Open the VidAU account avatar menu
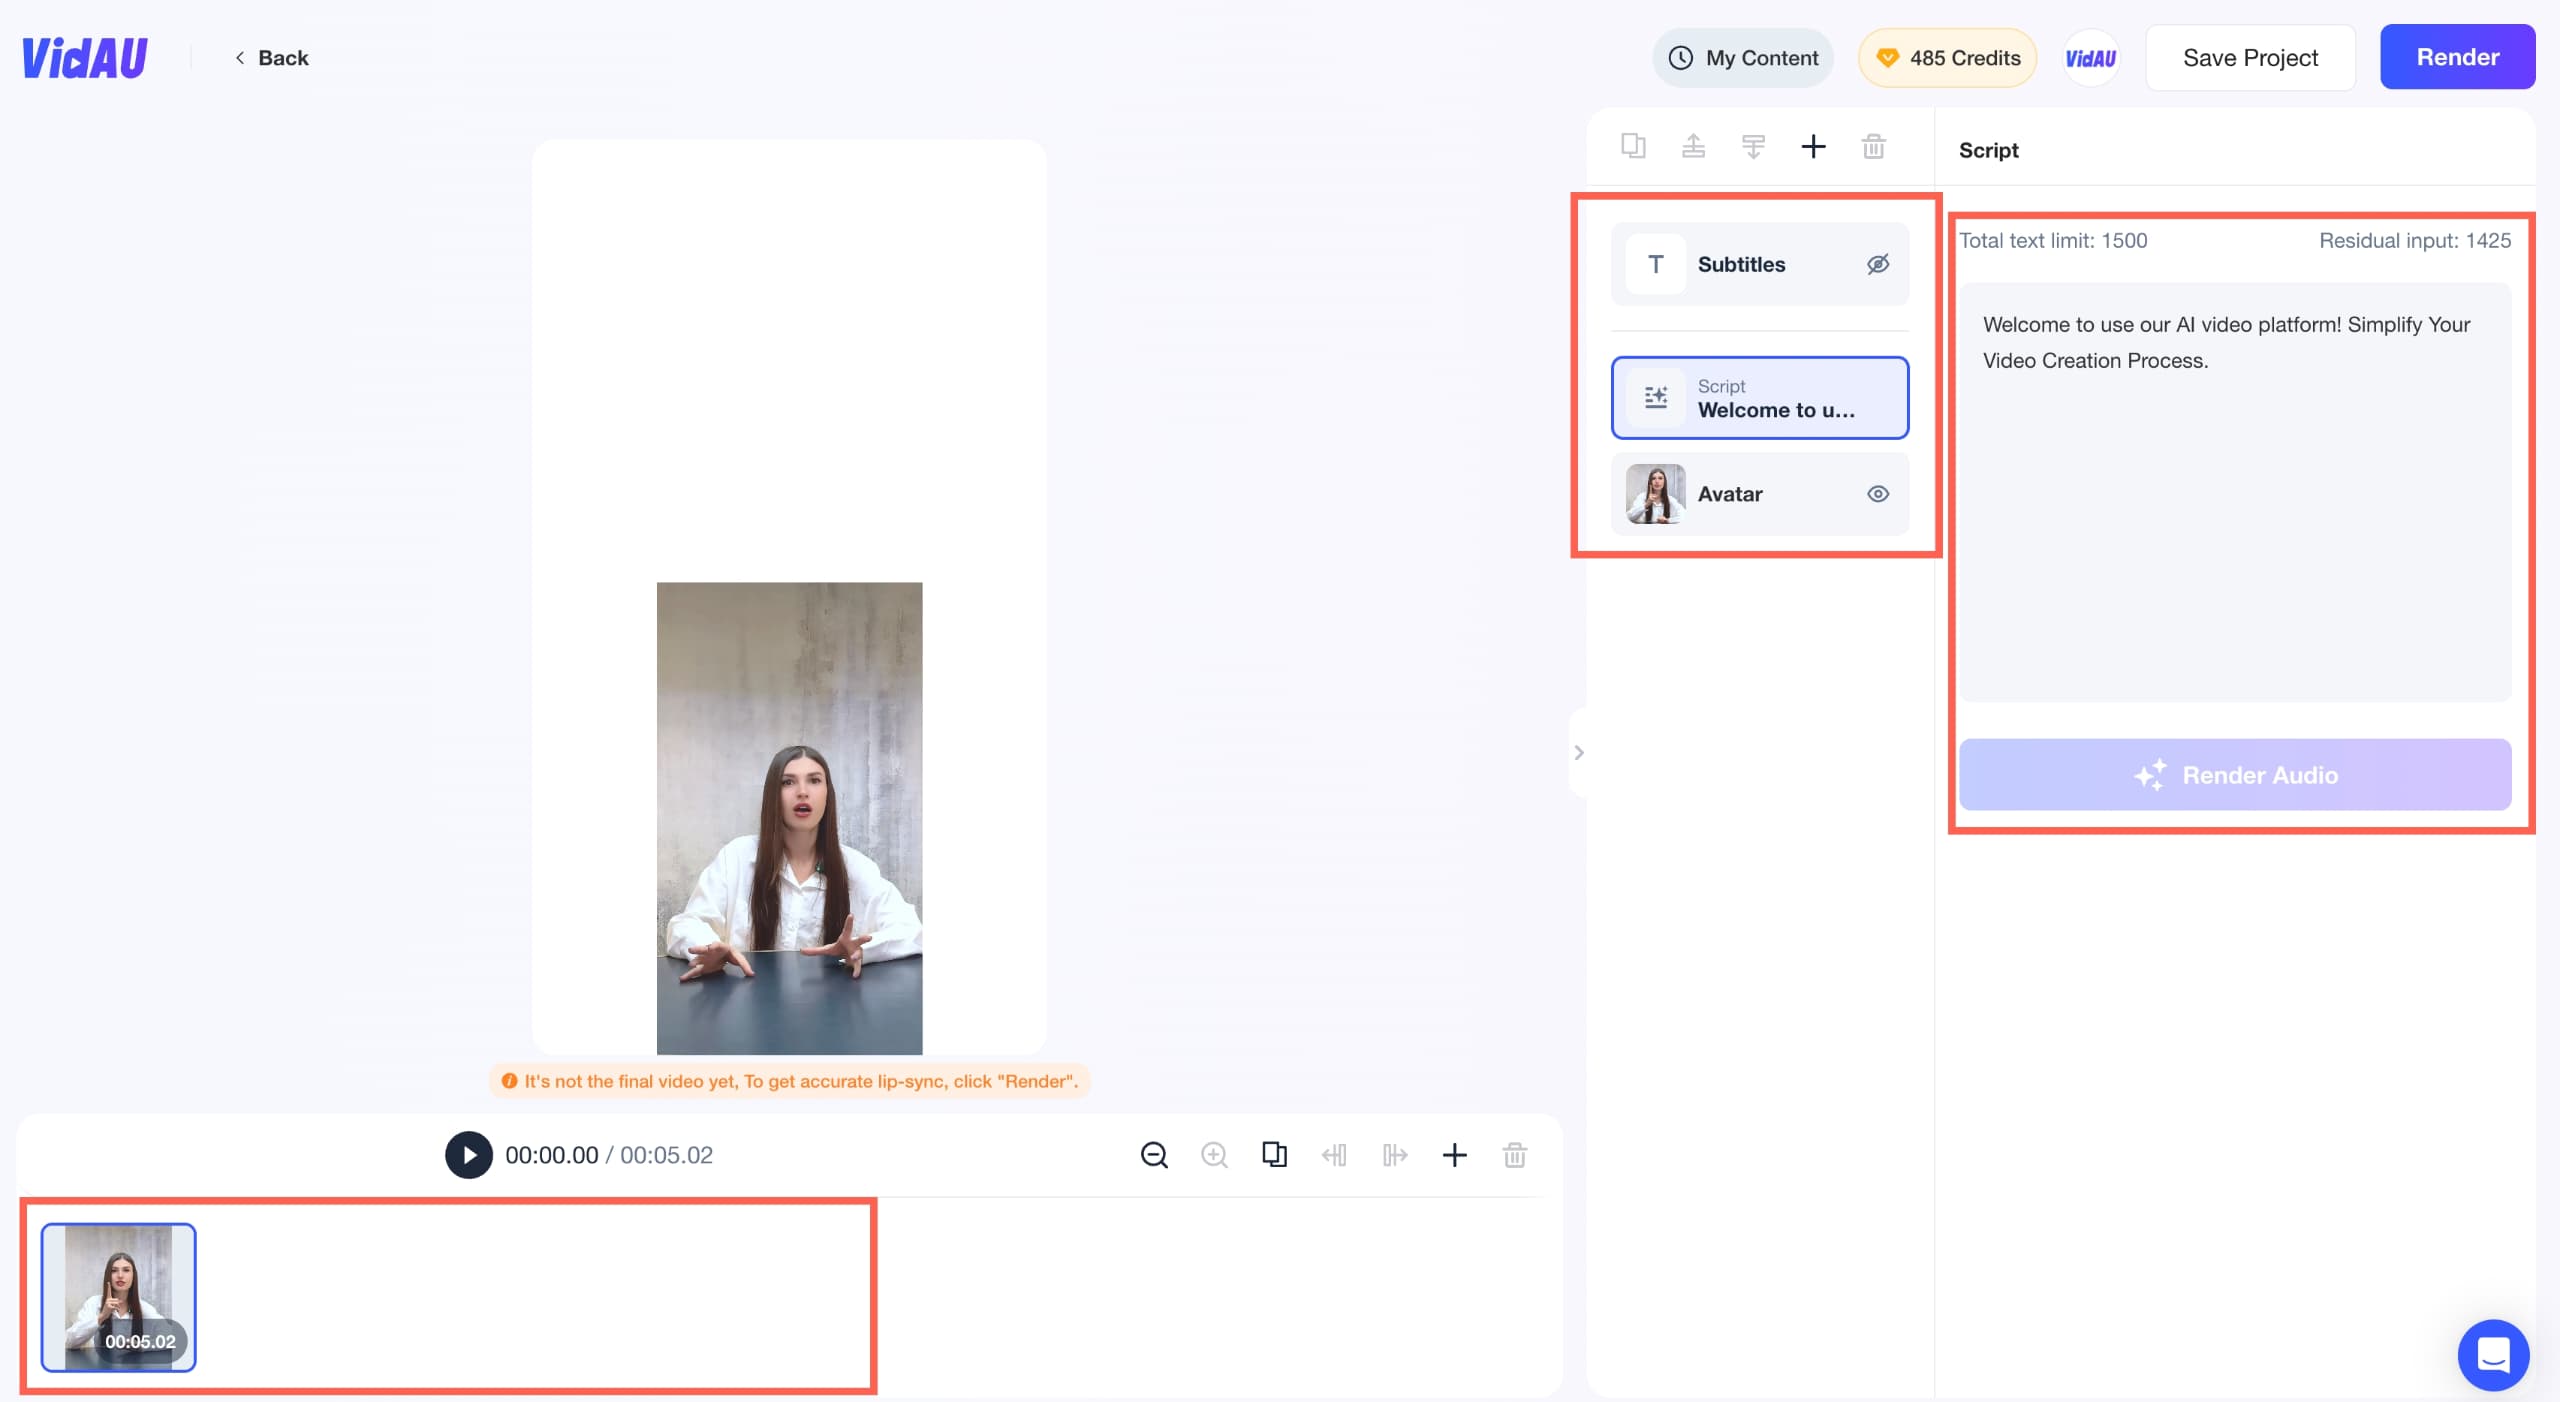The image size is (2560, 1402). 2091,58
